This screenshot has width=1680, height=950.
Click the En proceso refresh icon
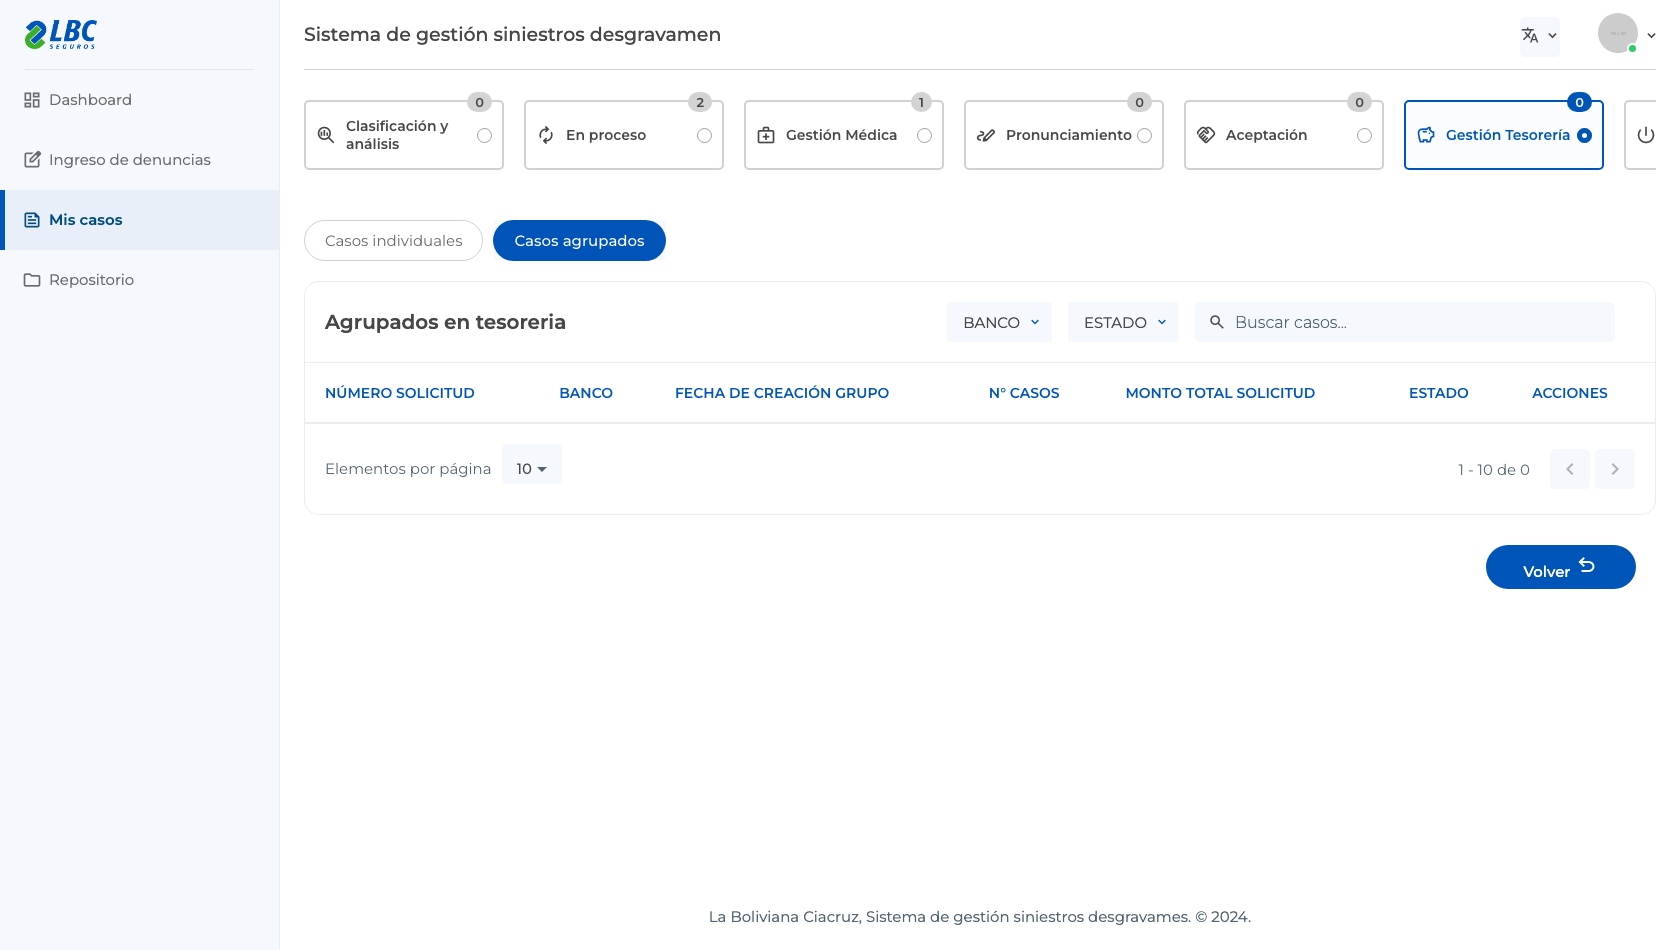tap(546, 135)
